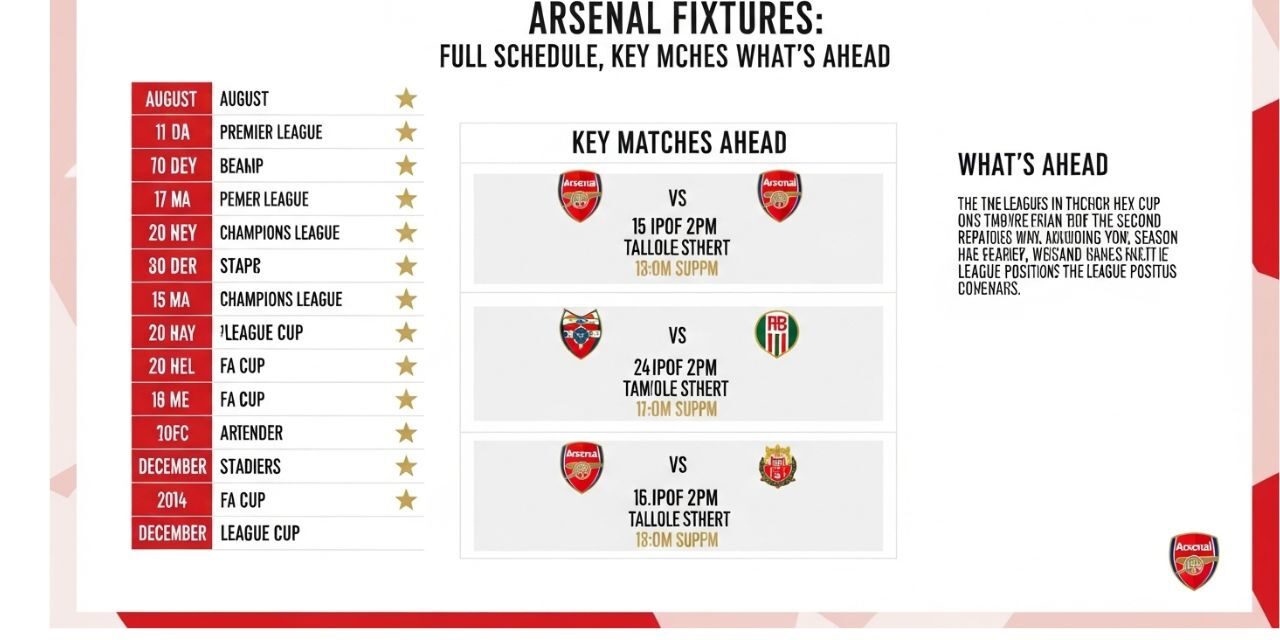Image resolution: width=1280 pixels, height=640 pixels.
Task: Click the star on the STADIERS row
Action: (x=405, y=466)
